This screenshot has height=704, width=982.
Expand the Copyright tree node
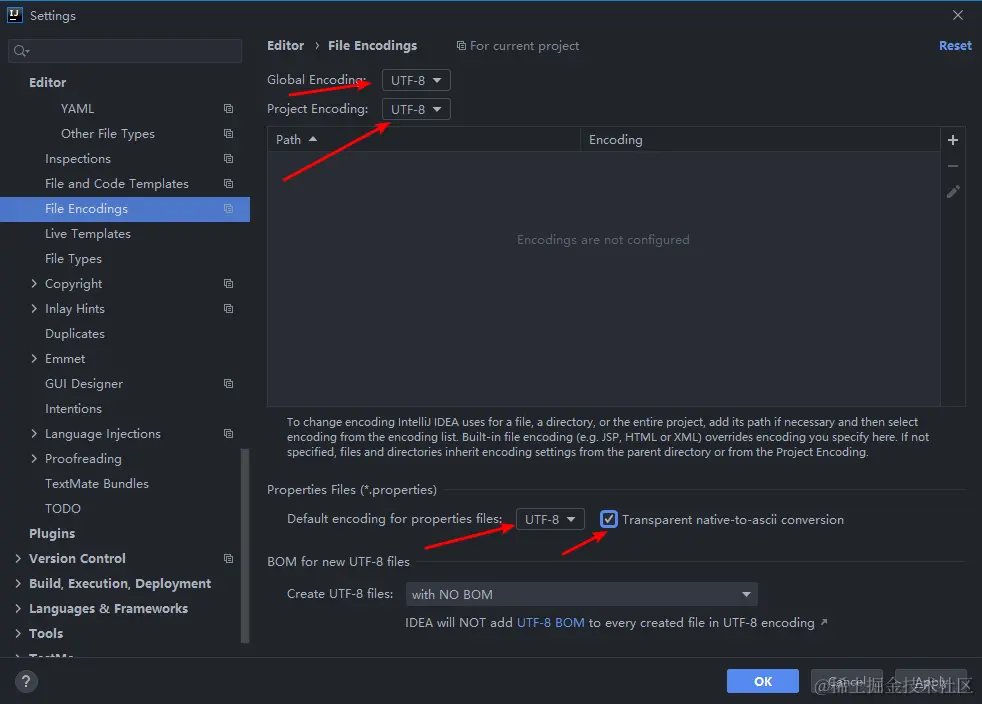pyautogui.click(x=34, y=284)
